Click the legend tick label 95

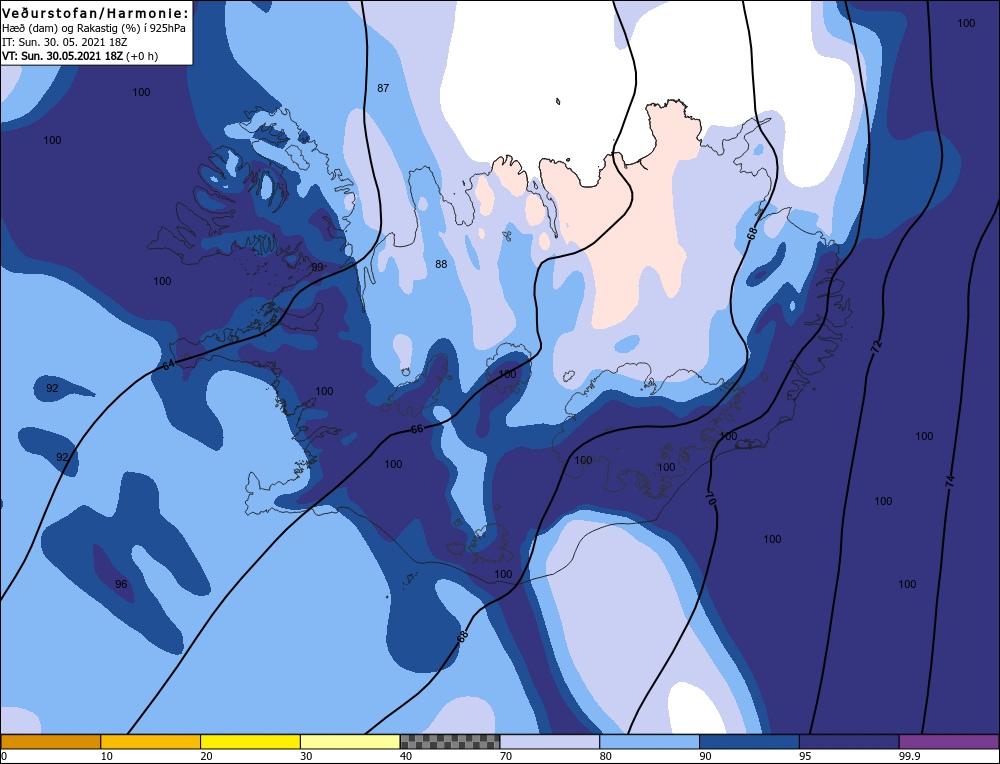coord(805,756)
